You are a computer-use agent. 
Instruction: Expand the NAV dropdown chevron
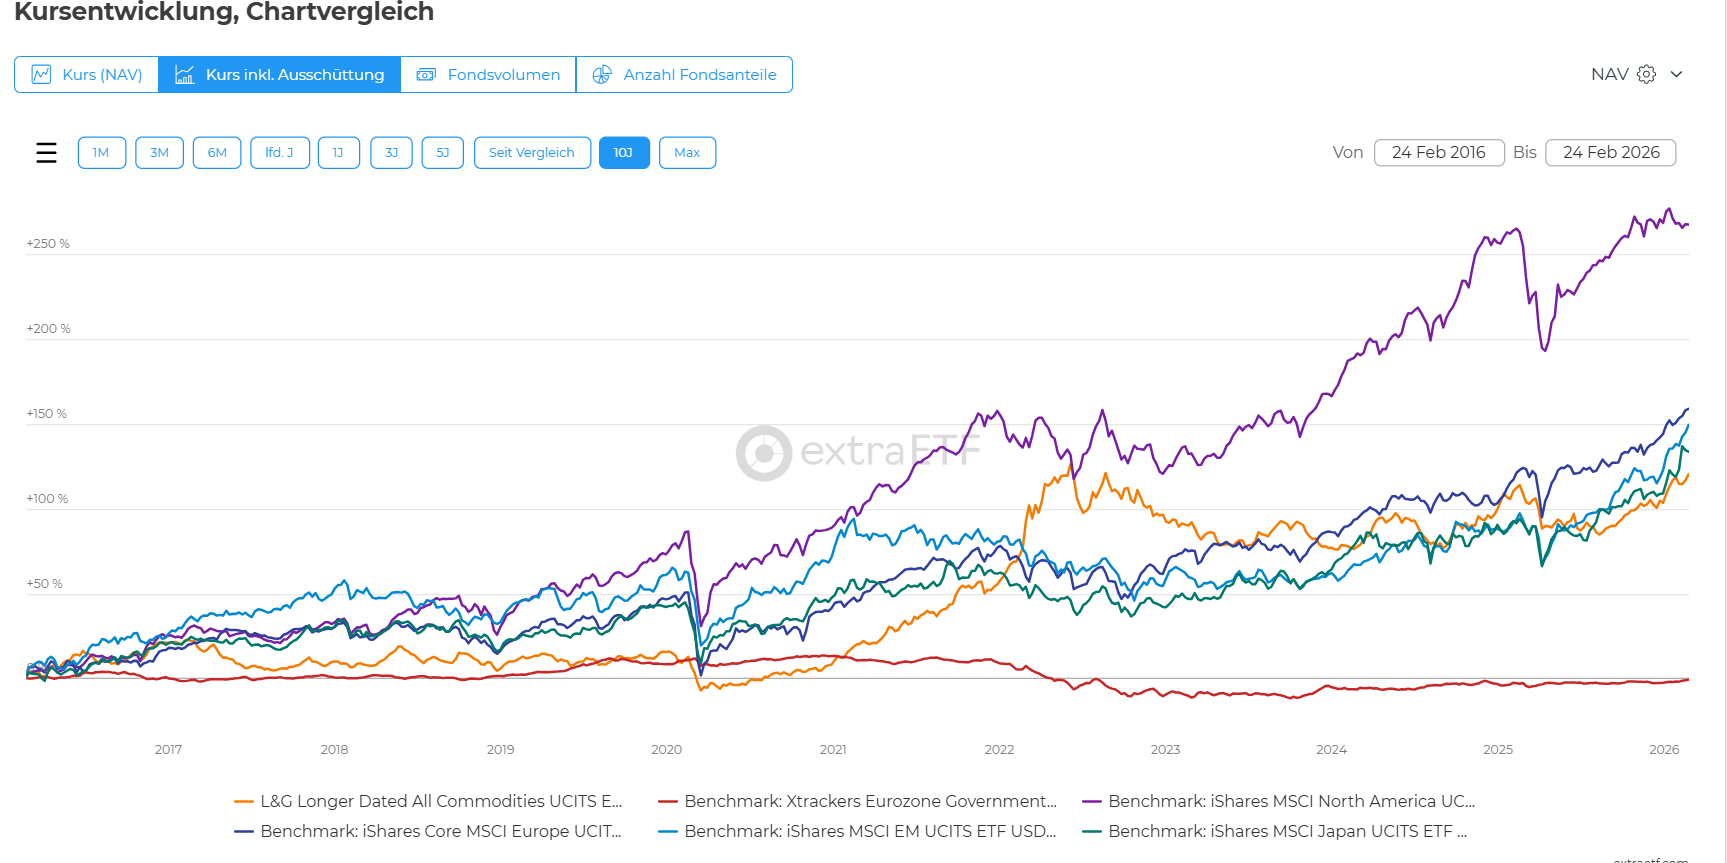1677,74
